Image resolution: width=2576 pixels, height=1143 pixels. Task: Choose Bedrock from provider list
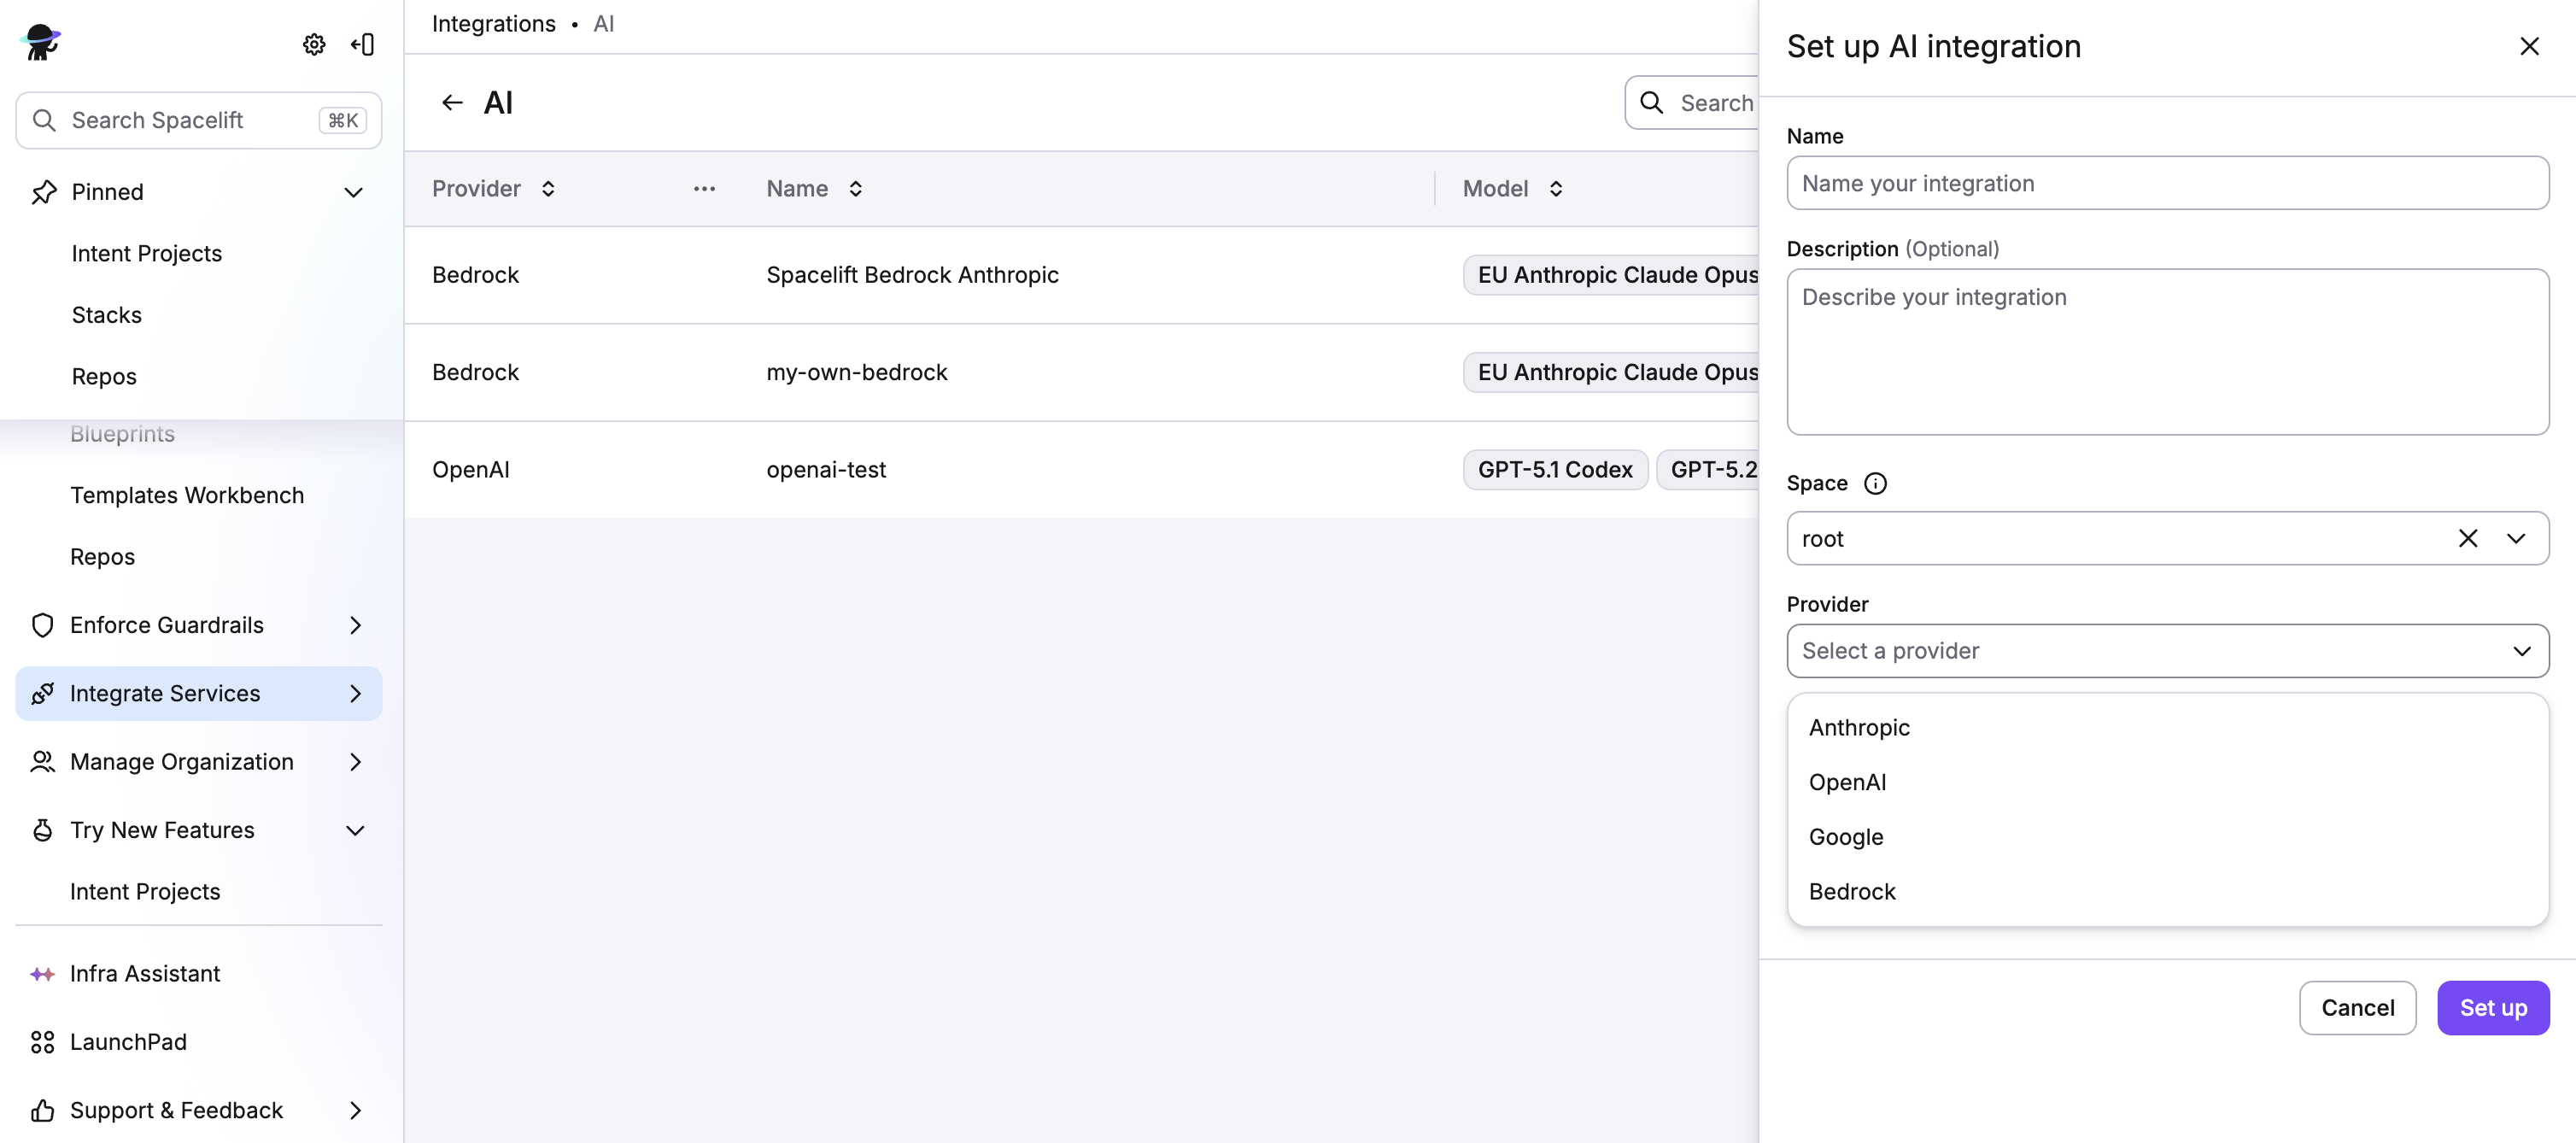[2167, 892]
